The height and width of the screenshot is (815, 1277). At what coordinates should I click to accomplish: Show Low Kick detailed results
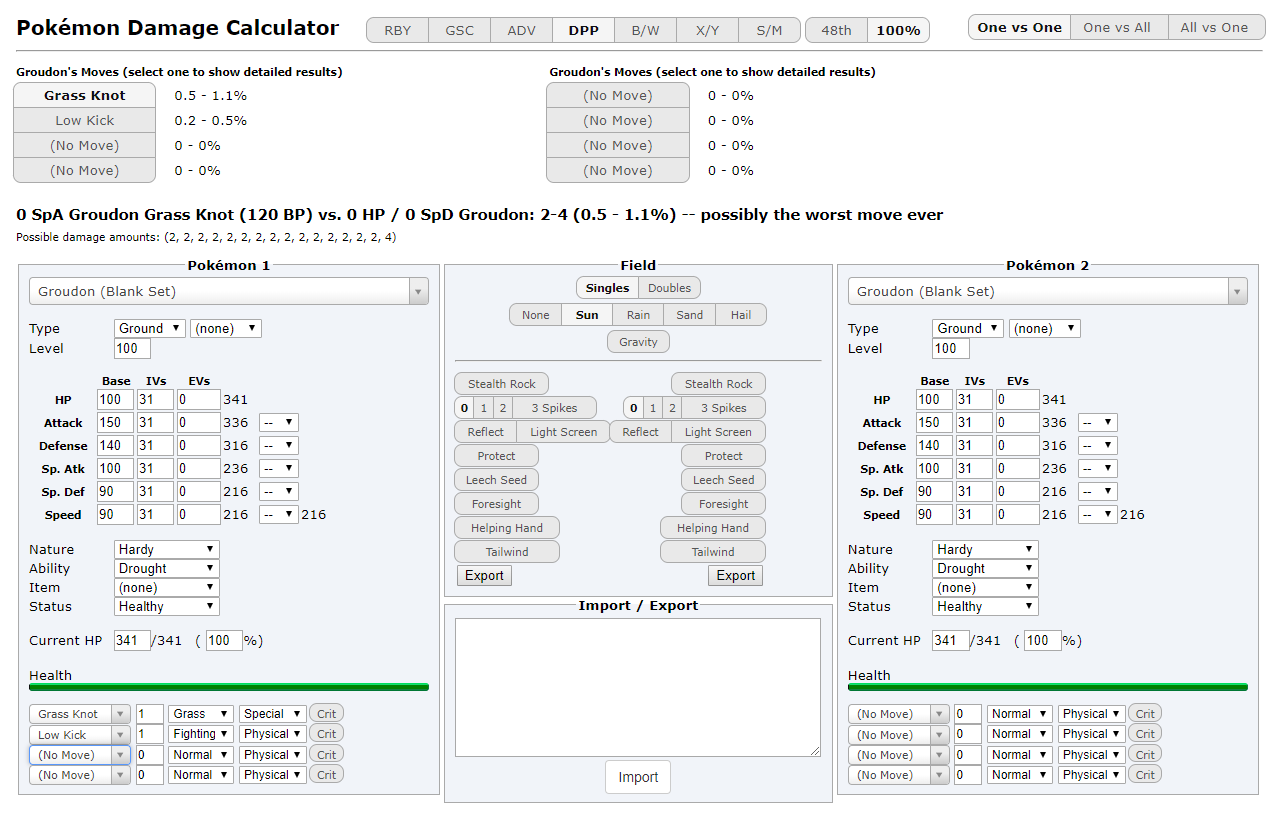click(85, 121)
